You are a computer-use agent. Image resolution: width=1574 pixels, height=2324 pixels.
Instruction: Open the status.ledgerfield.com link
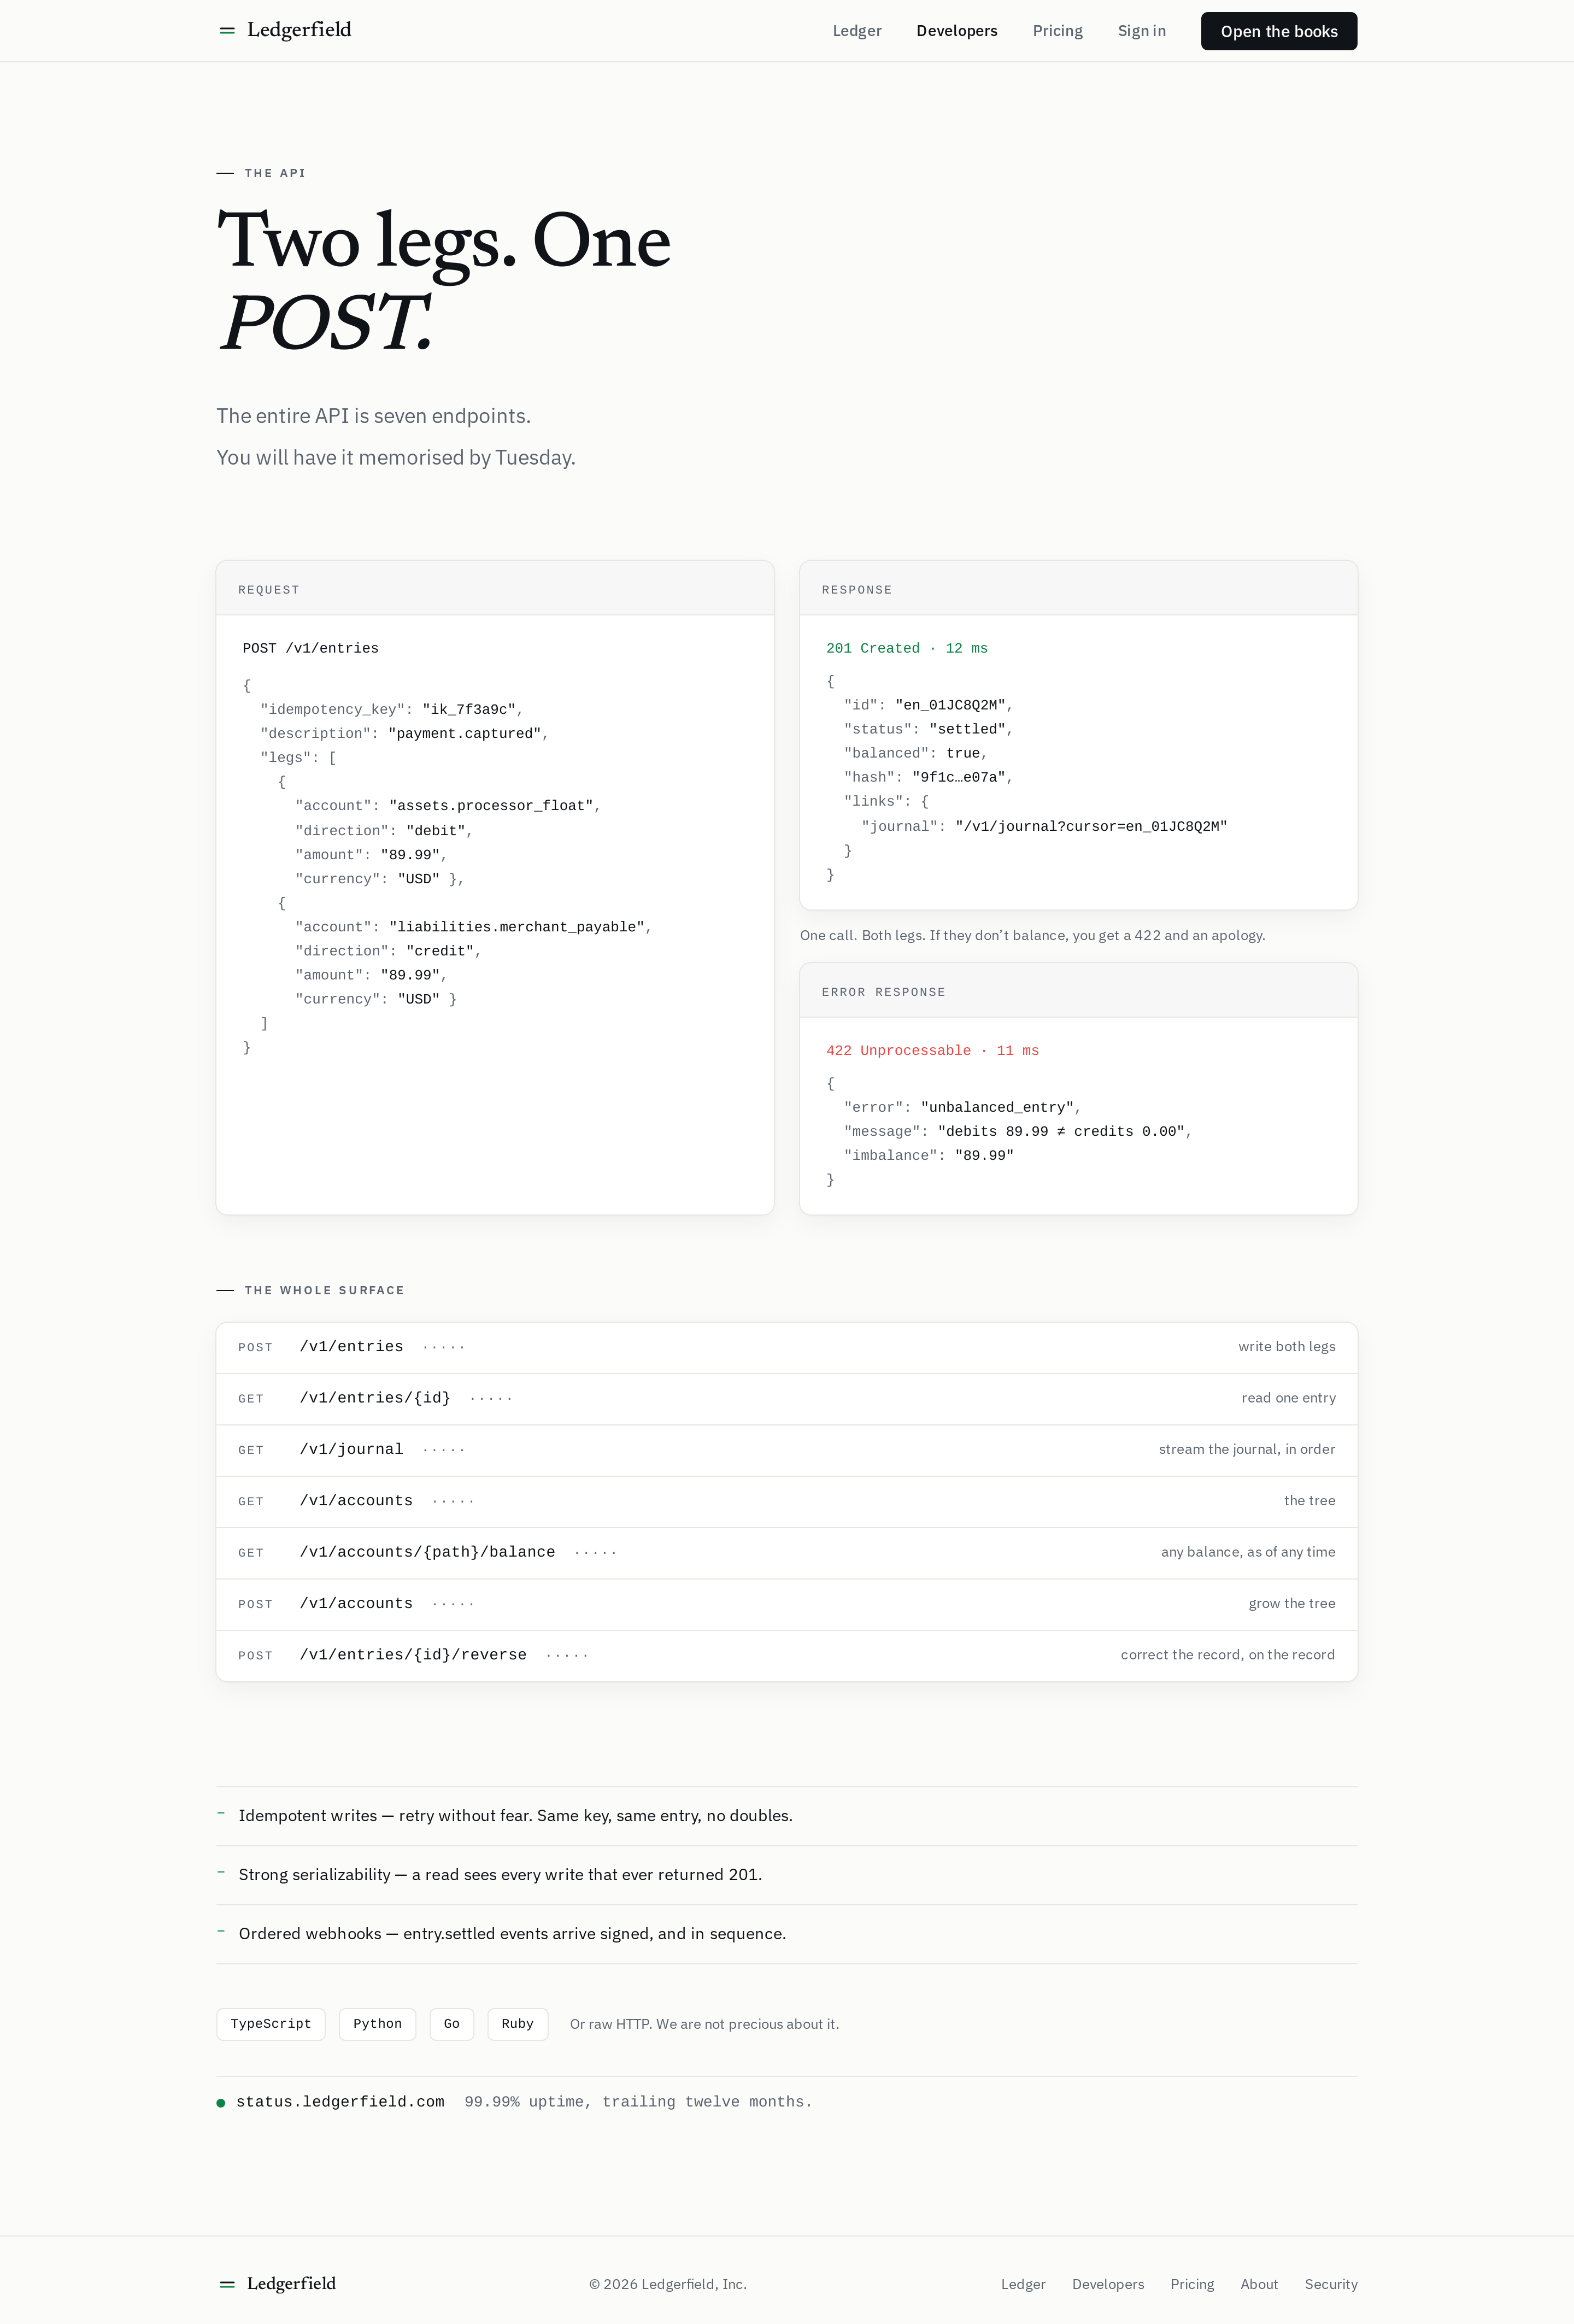(340, 2102)
